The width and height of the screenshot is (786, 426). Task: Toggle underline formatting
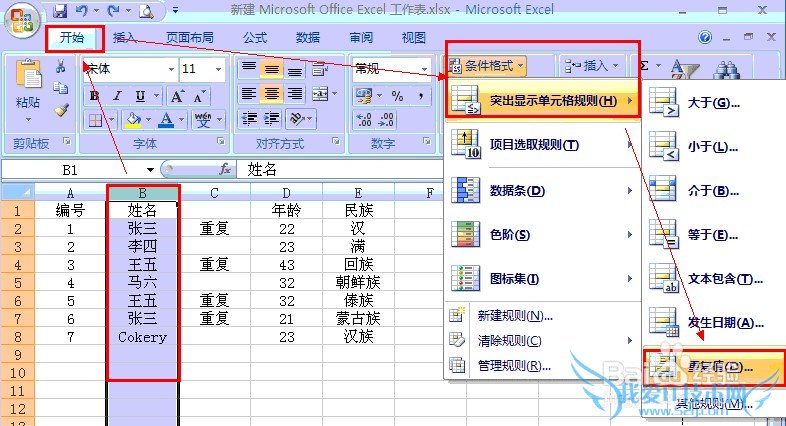pyautogui.click(x=140, y=96)
